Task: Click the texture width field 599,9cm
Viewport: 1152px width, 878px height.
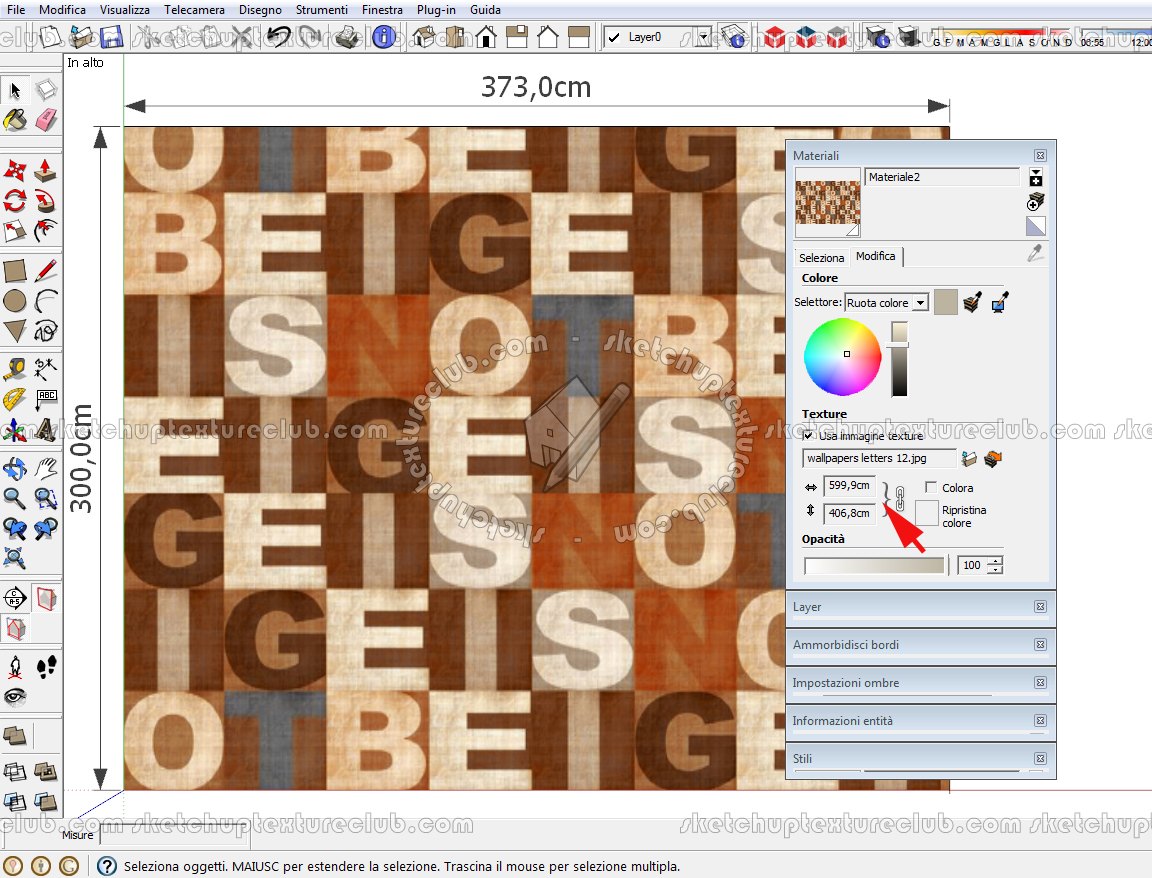Action: [849, 487]
